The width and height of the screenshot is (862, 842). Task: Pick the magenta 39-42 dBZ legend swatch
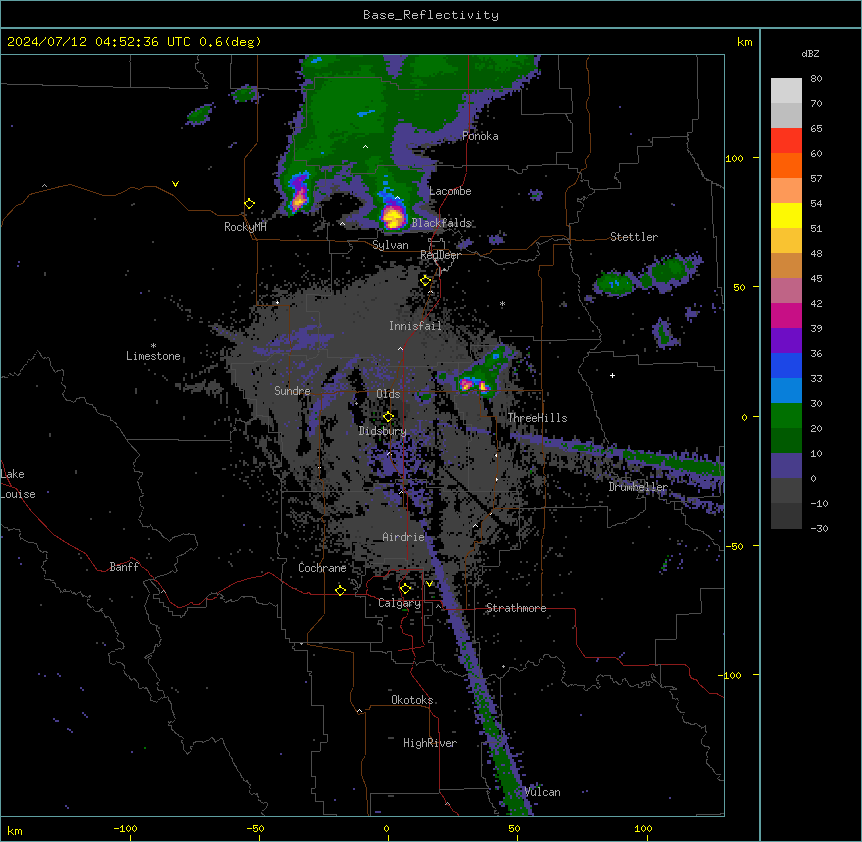[786, 315]
